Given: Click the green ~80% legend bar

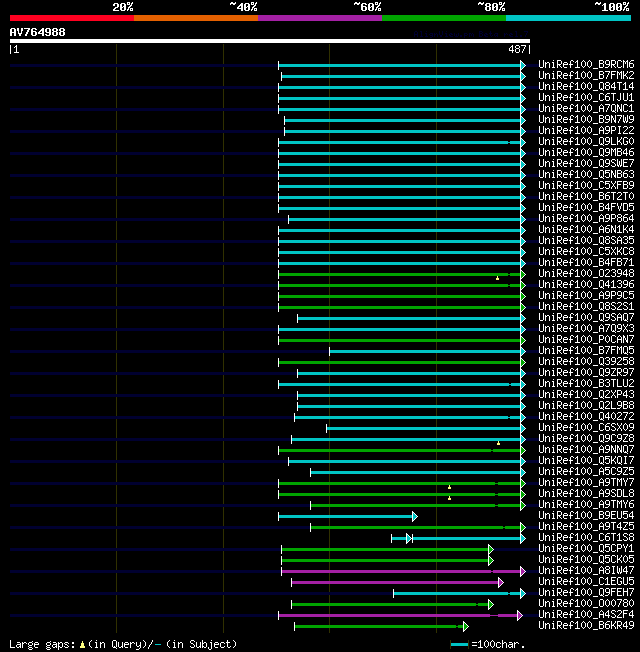Looking at the screenshot, I should point(444,18).
